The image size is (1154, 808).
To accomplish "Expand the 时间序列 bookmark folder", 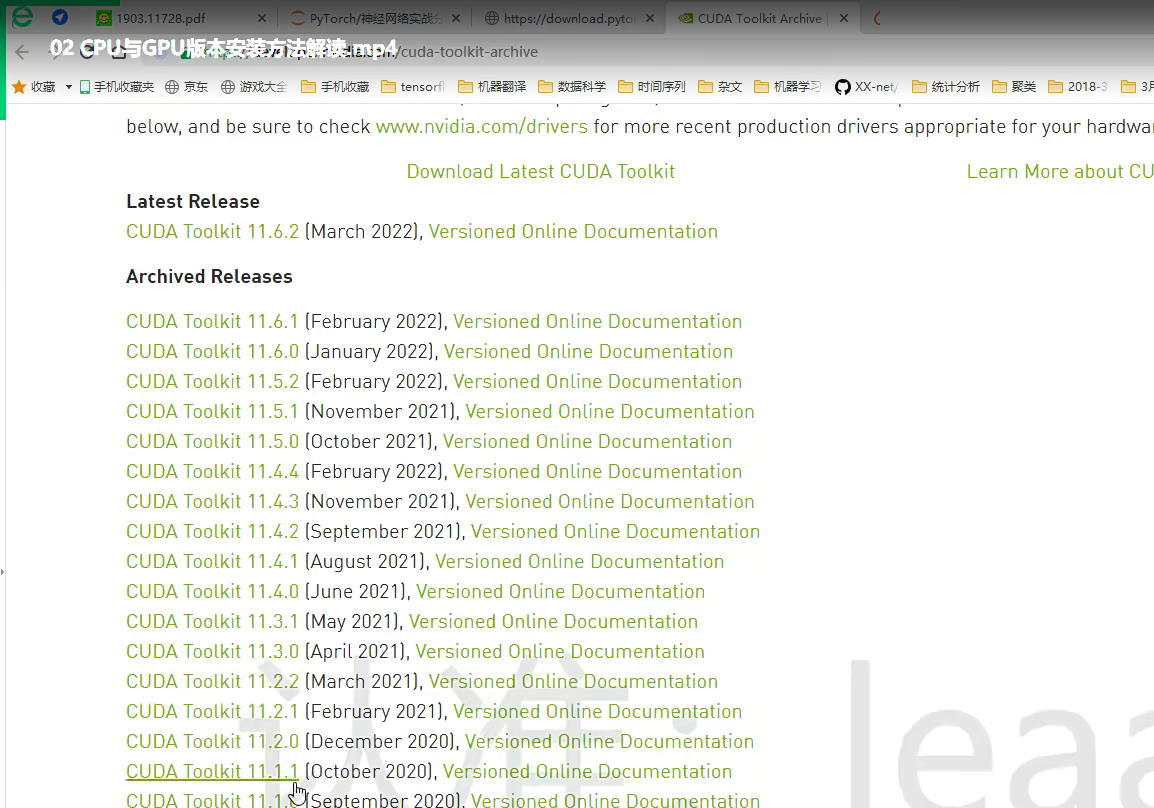I will (652, 87).
